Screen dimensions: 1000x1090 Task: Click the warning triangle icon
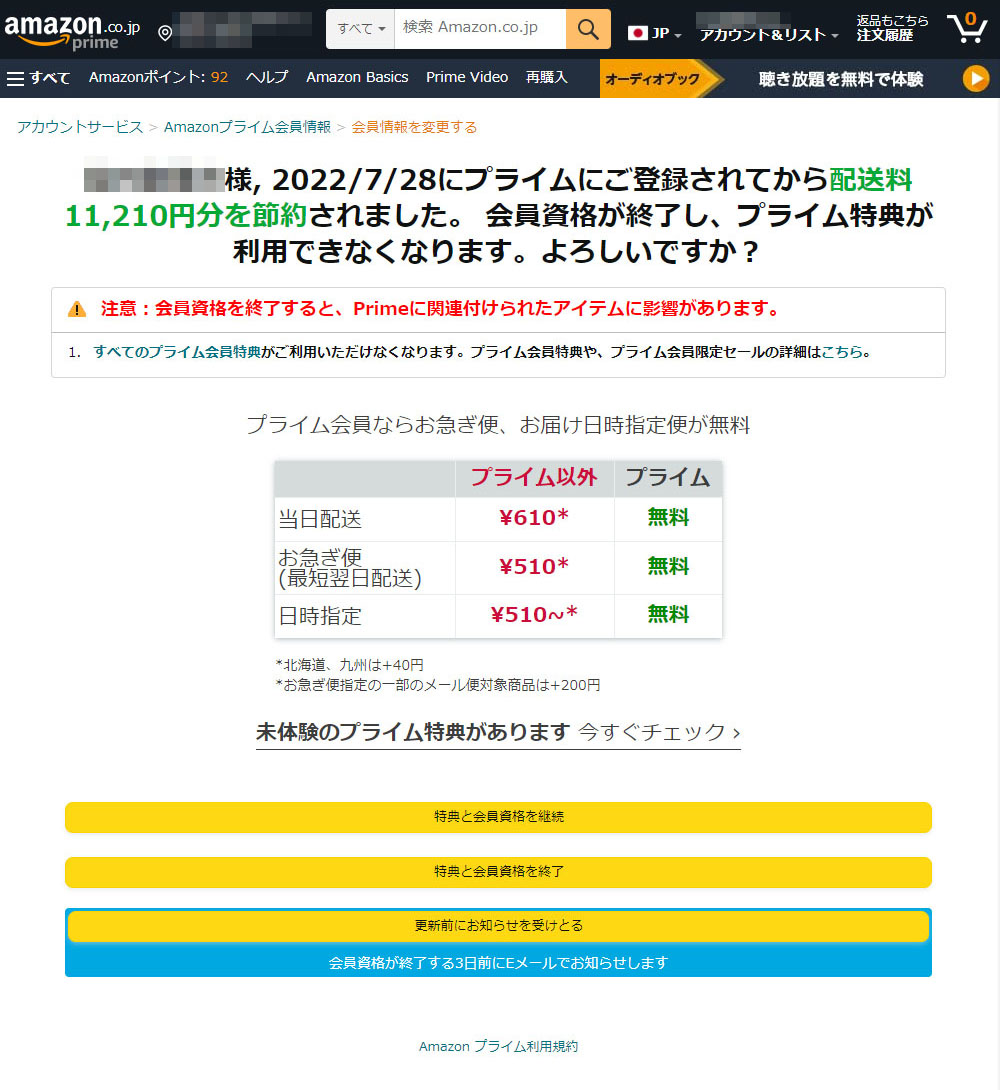pyautogui.click(x=77, y=309)
